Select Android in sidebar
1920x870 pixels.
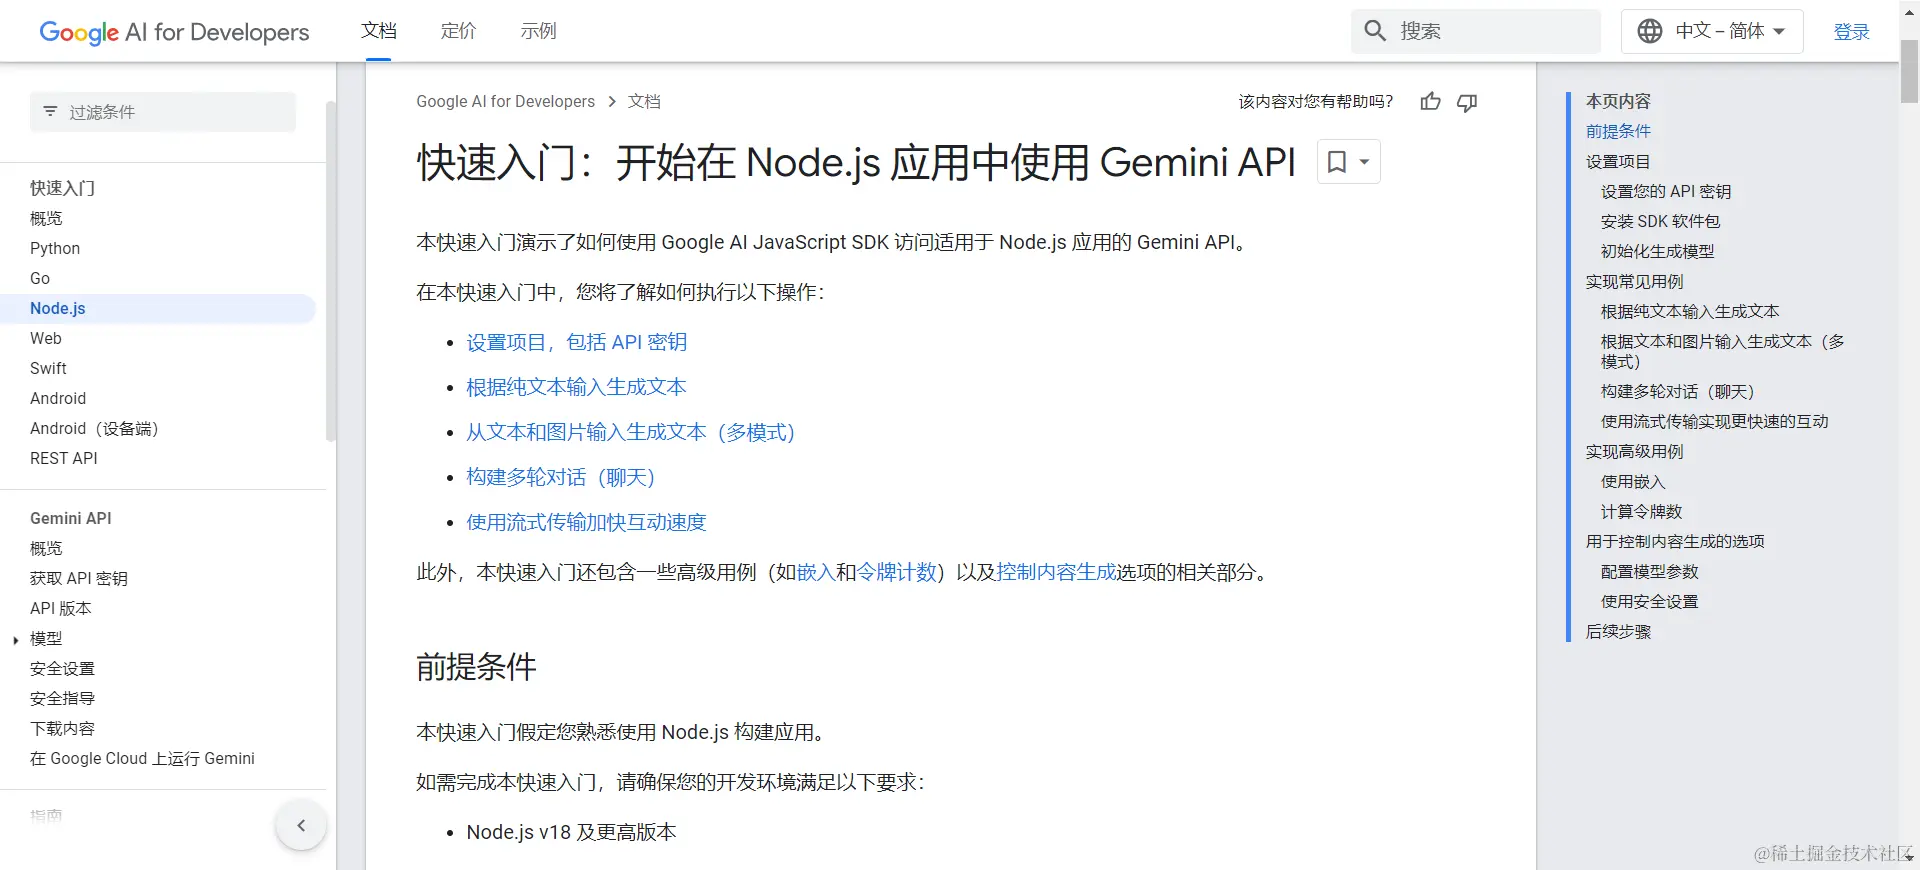coord(58,398)
